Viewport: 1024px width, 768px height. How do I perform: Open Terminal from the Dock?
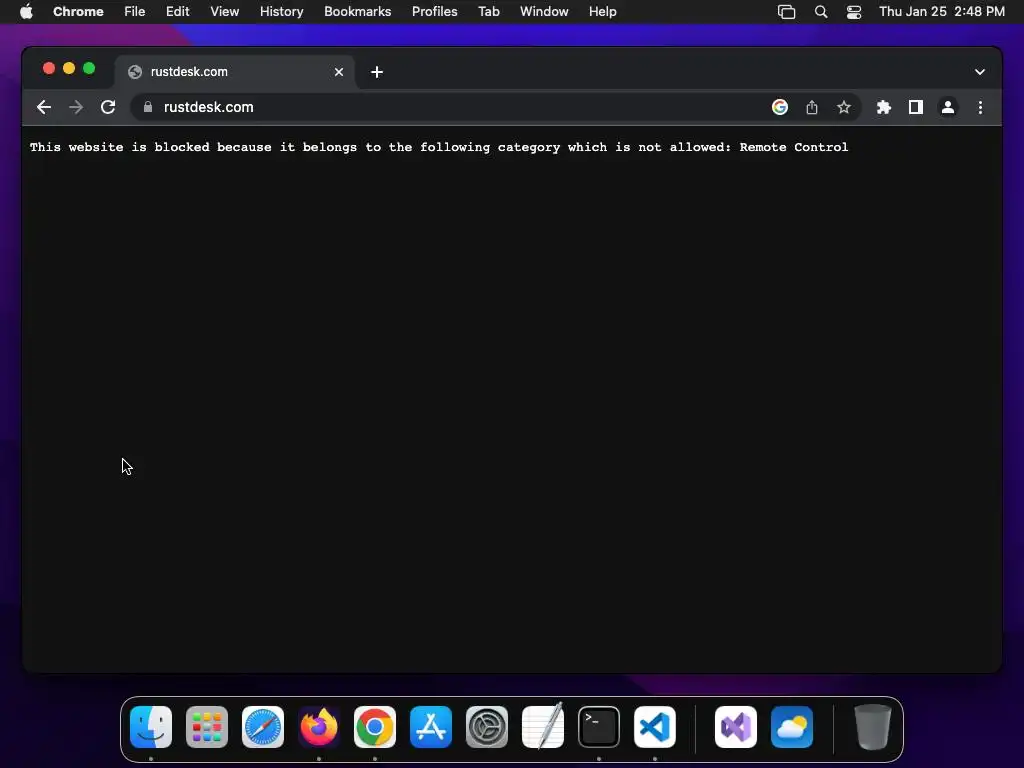pos(599,727)
